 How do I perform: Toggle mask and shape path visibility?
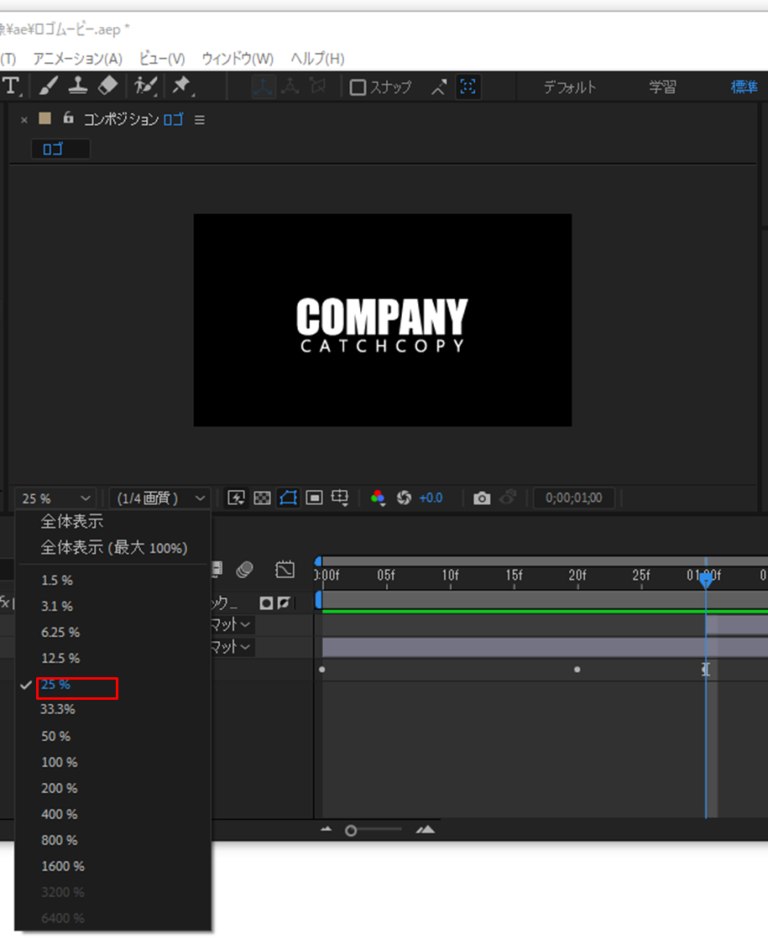point(289,498)
